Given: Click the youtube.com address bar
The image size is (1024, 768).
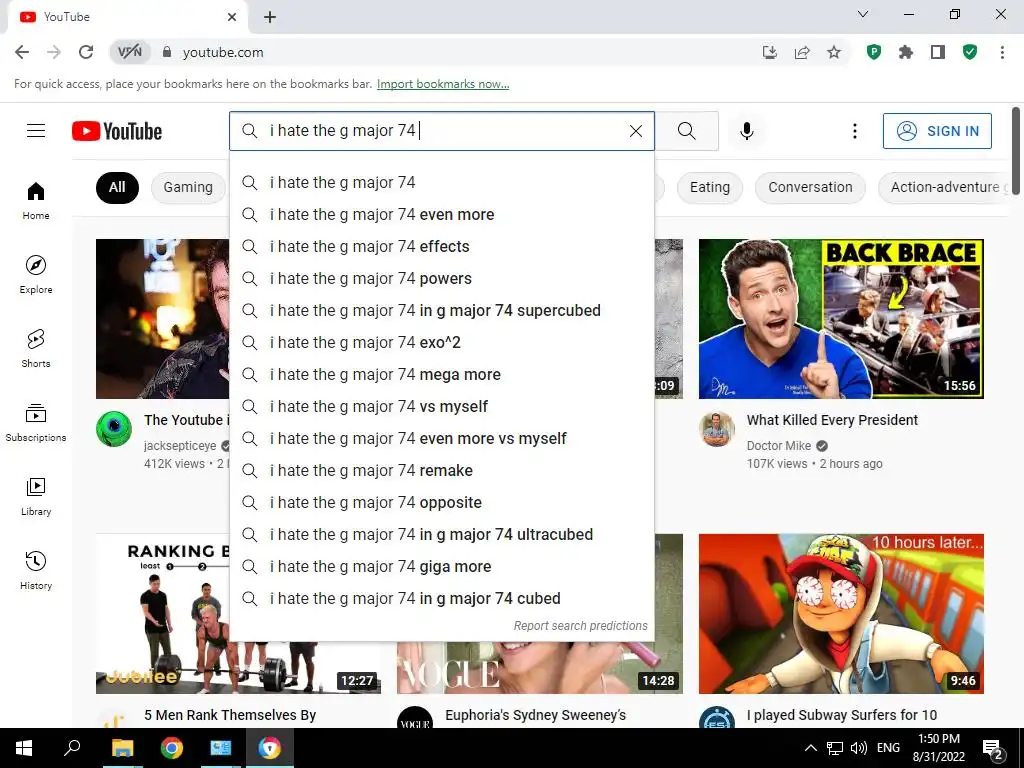Looking at the screenshot, I should click(457, 52).
